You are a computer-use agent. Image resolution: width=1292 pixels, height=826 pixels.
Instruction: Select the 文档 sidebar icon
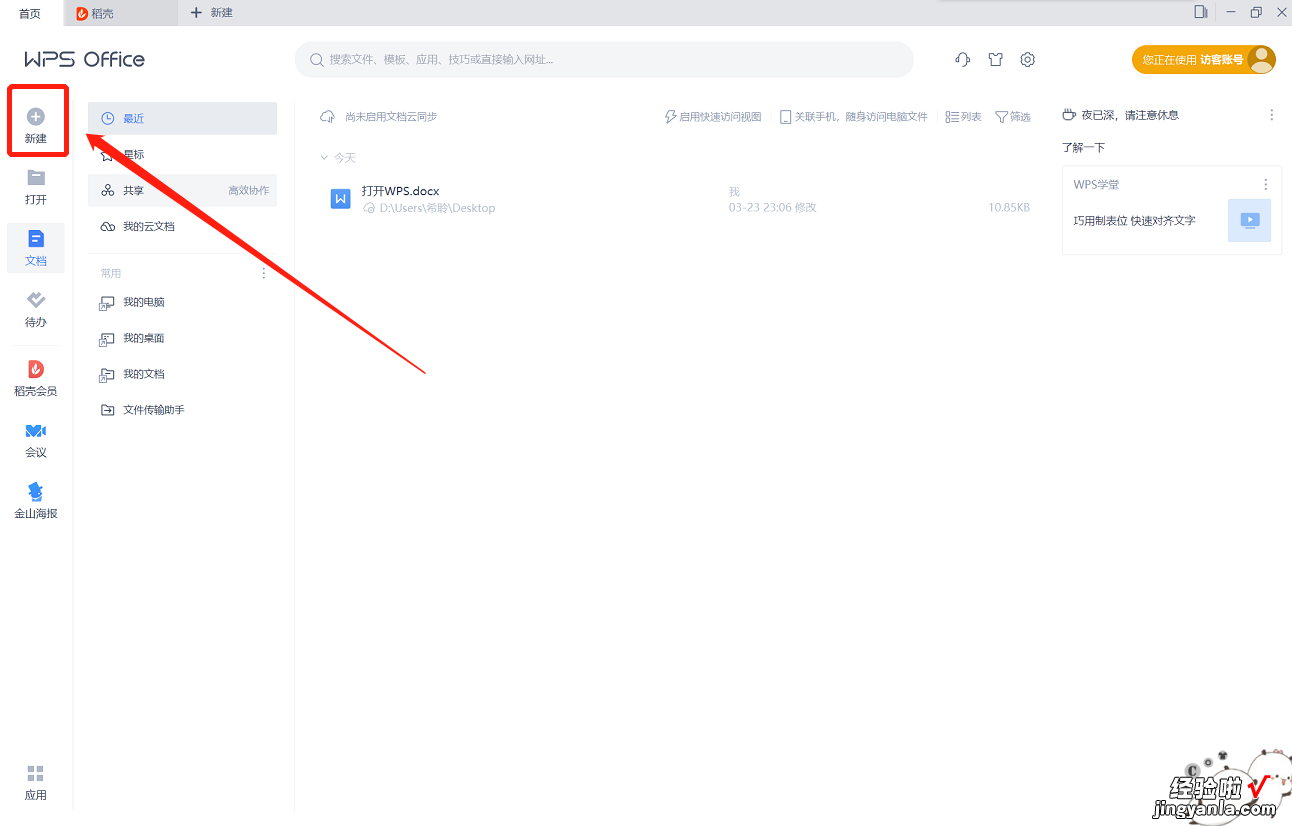[x=36, y=239]
